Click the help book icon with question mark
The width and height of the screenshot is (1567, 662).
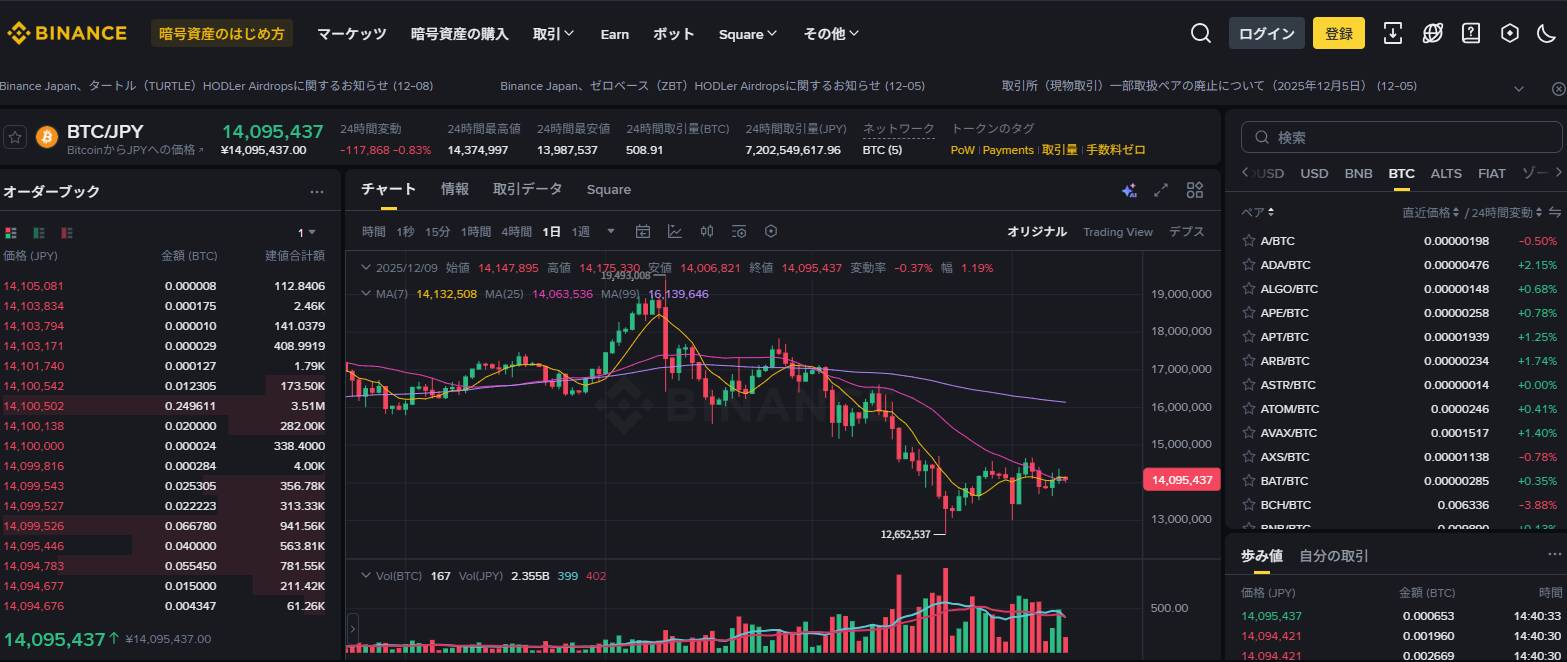1471,33
